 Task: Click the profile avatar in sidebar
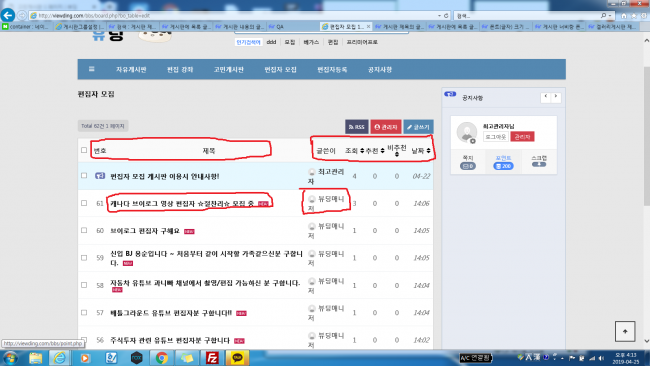click(467, 133)
